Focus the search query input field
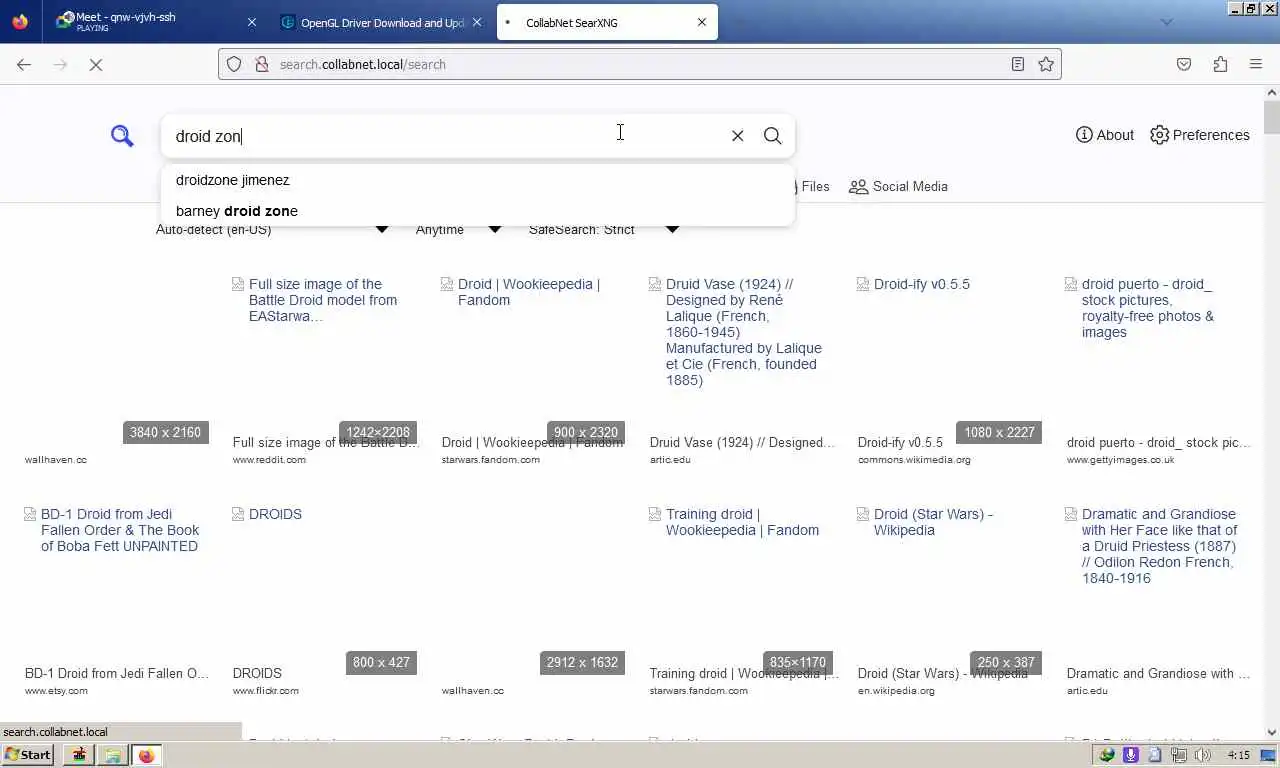 pyautogui.click(x=445, y=136)
